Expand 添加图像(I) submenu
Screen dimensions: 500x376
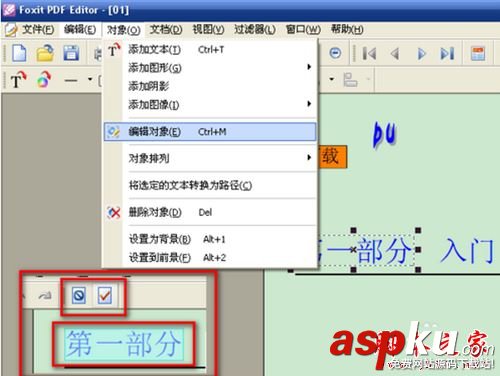click(210, 105)
